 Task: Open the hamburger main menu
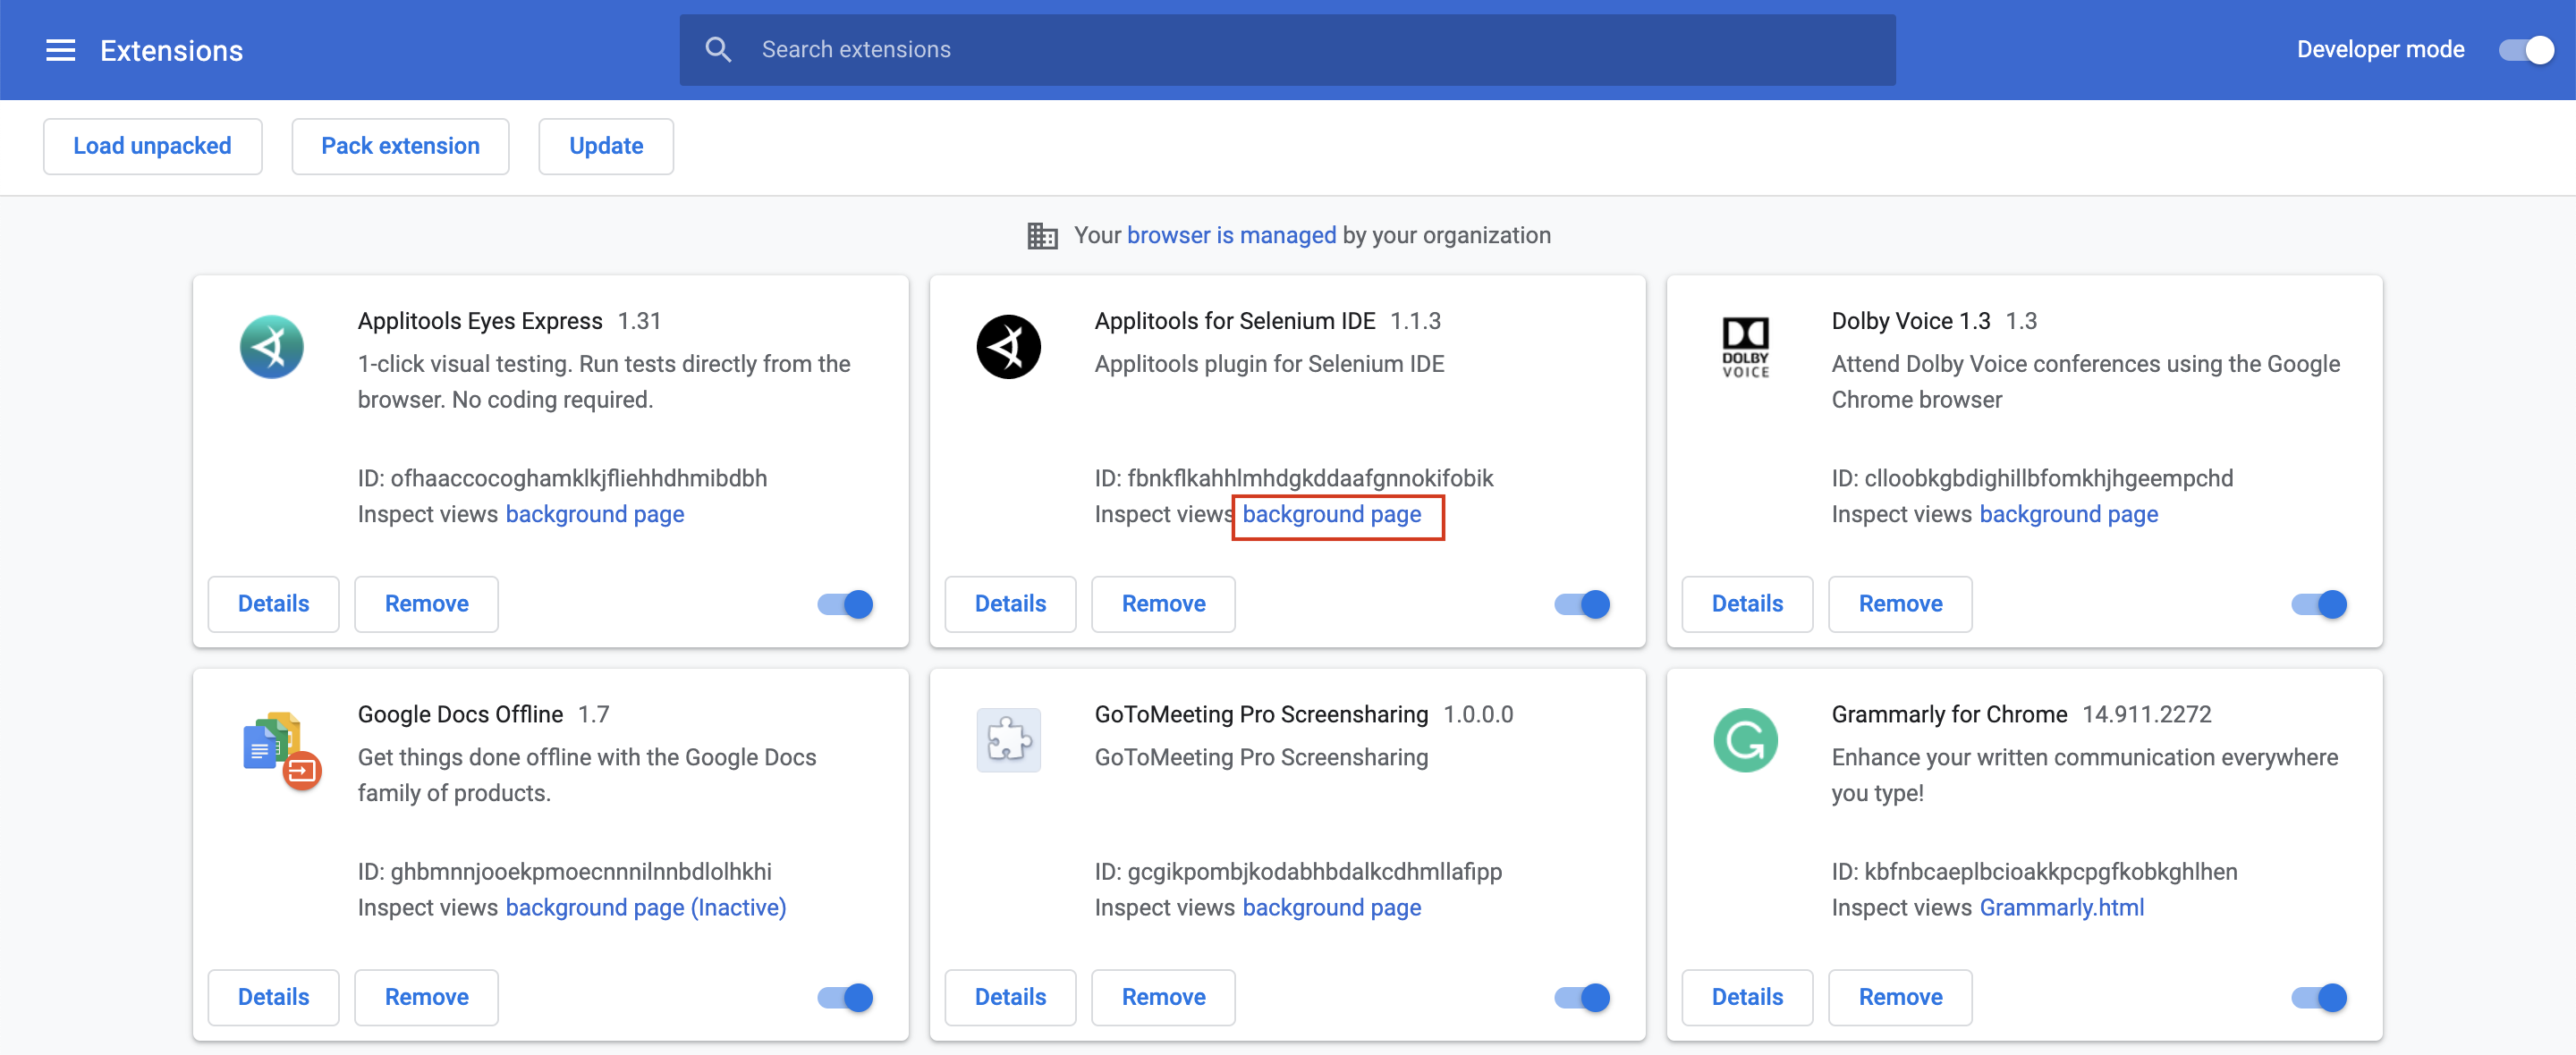coord(61,50)
